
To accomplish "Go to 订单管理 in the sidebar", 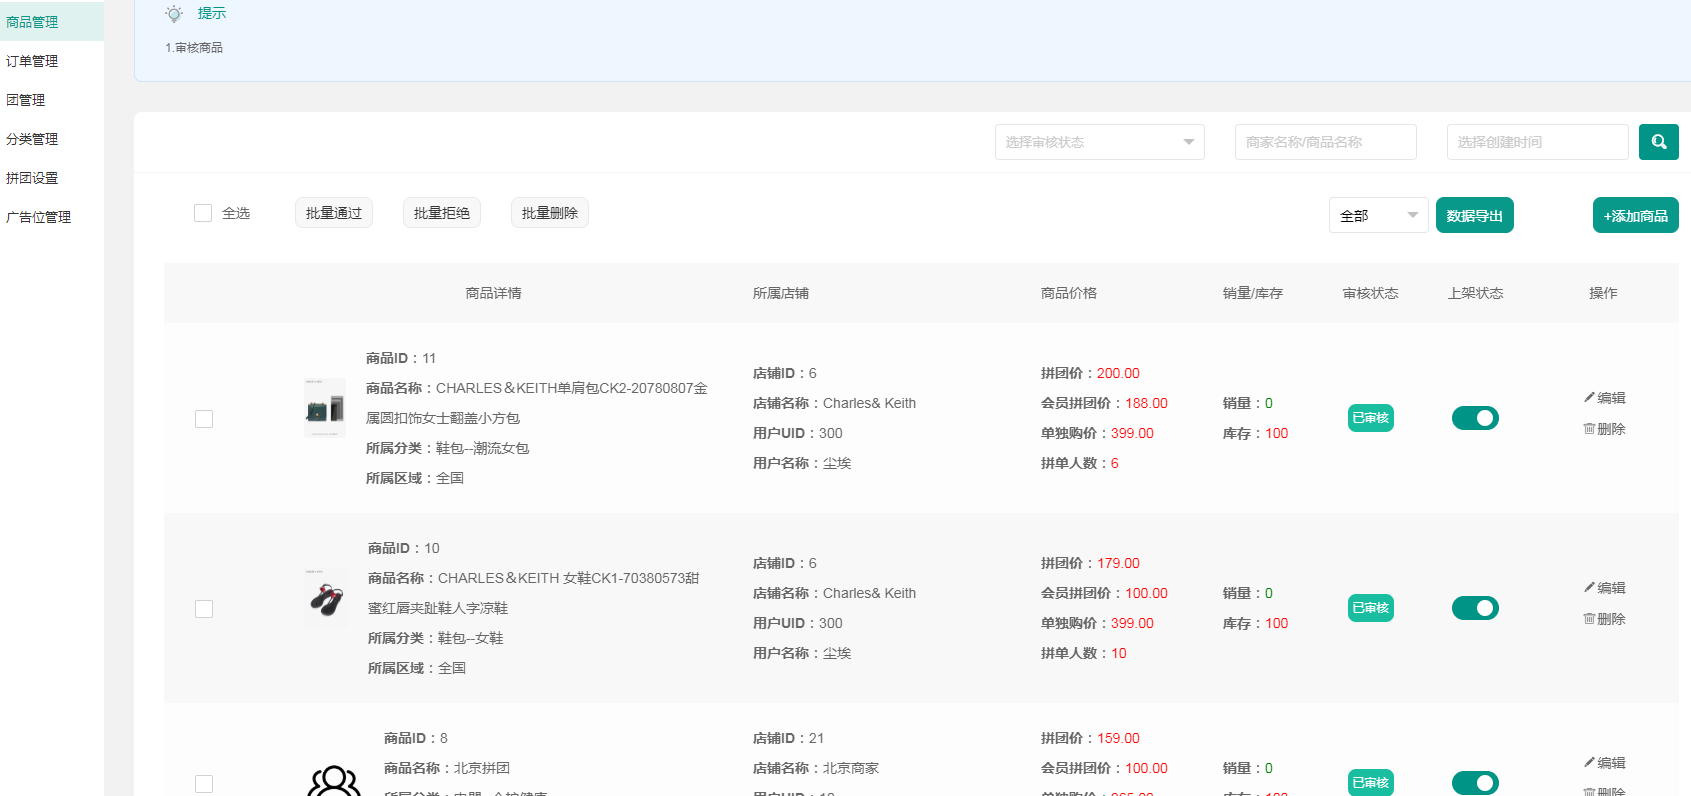I will 32,61.
